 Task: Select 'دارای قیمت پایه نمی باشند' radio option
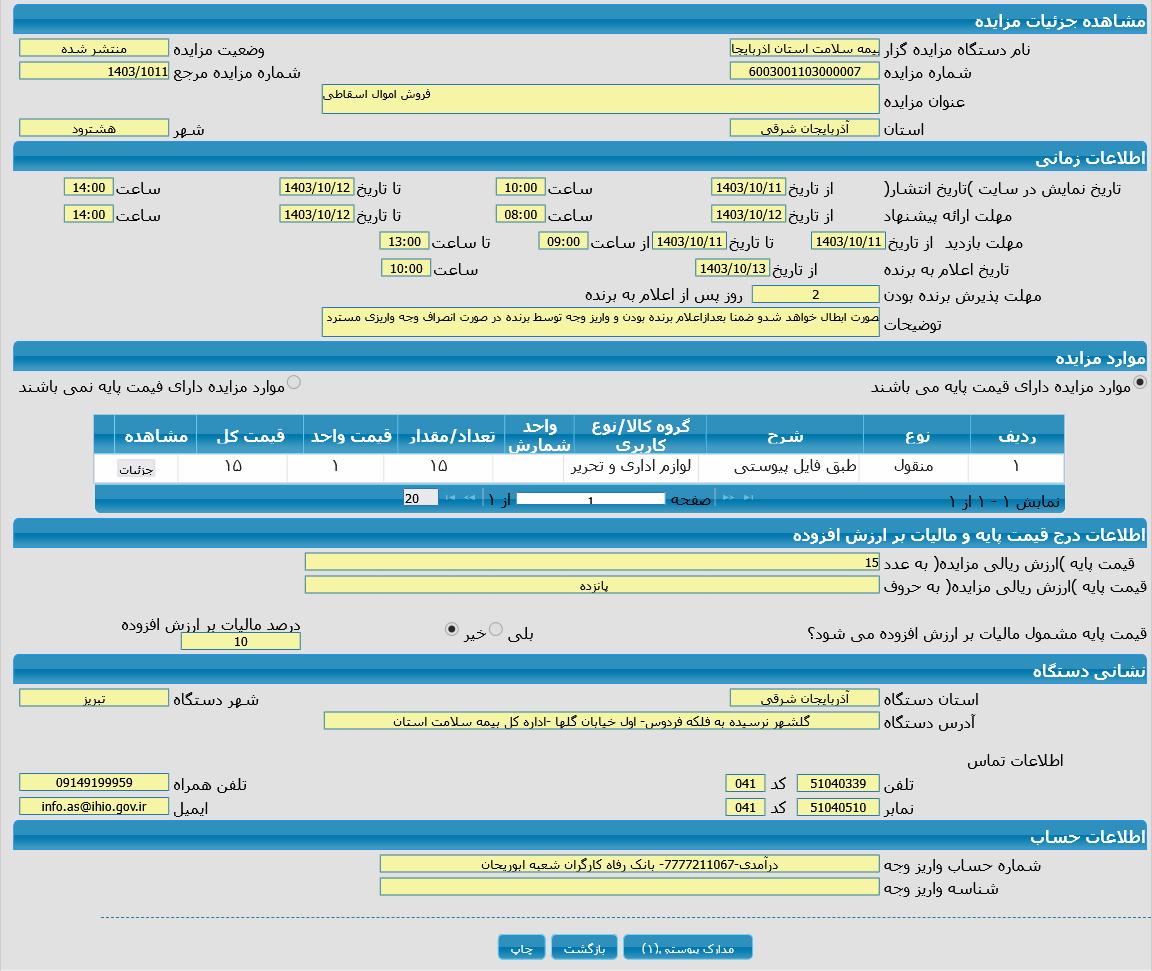click(x=294, y=382)
